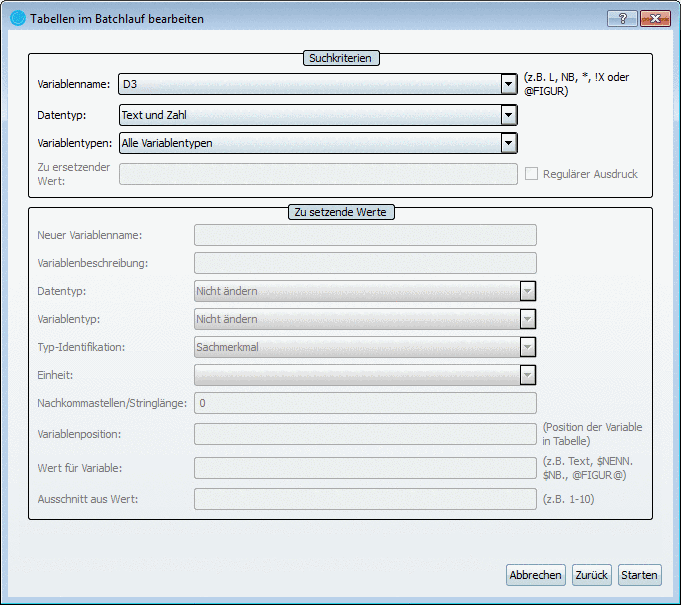Close the Tabellen im Batchlauf bearbeiten dialog

click(x=654, y=18)
